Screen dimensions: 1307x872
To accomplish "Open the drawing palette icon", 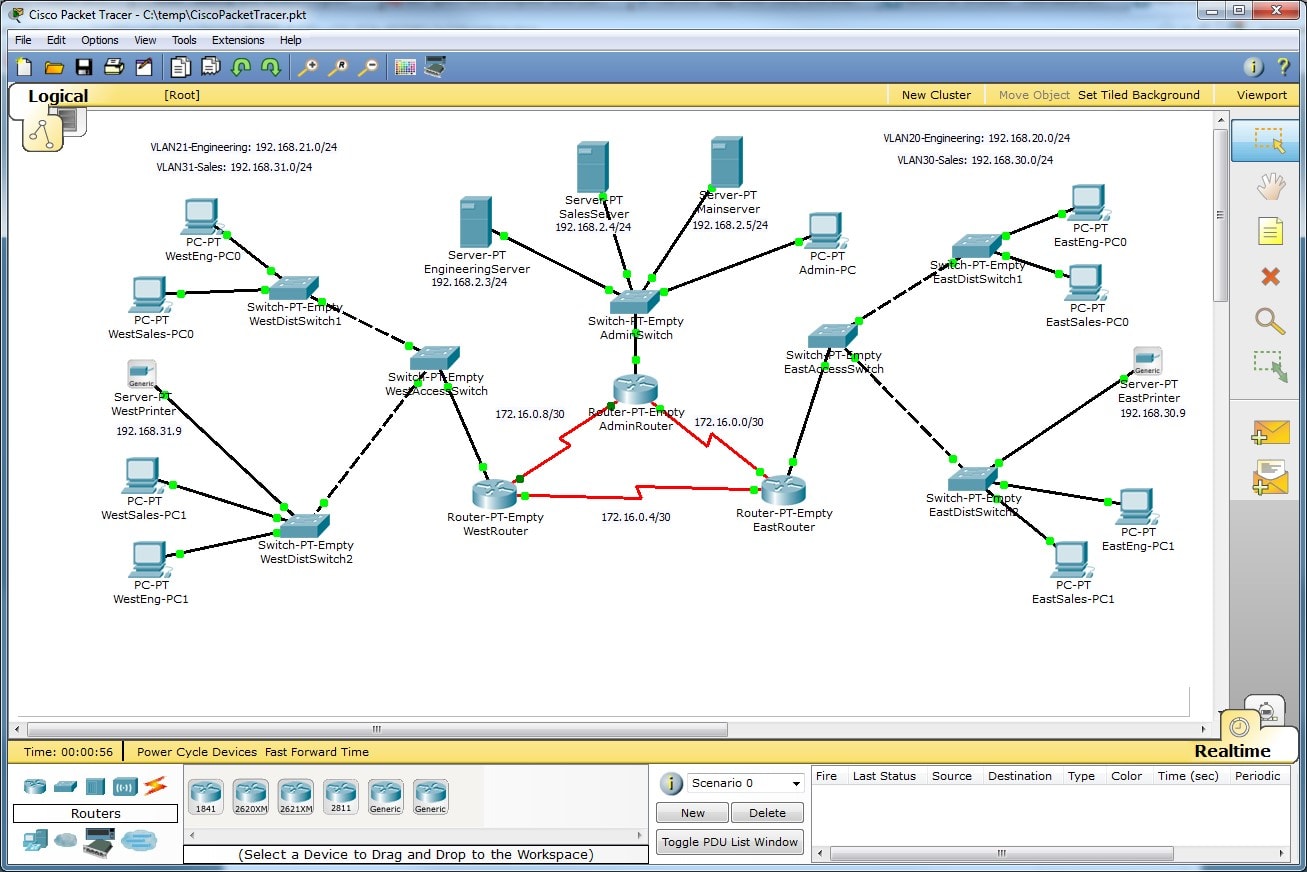I will click(405, 67).
